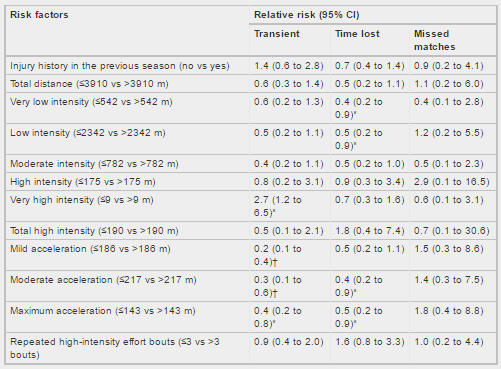Select the 2.9 (0.1 to 16.5) missed matches value
501x369 pixels.
pos(451,182)
